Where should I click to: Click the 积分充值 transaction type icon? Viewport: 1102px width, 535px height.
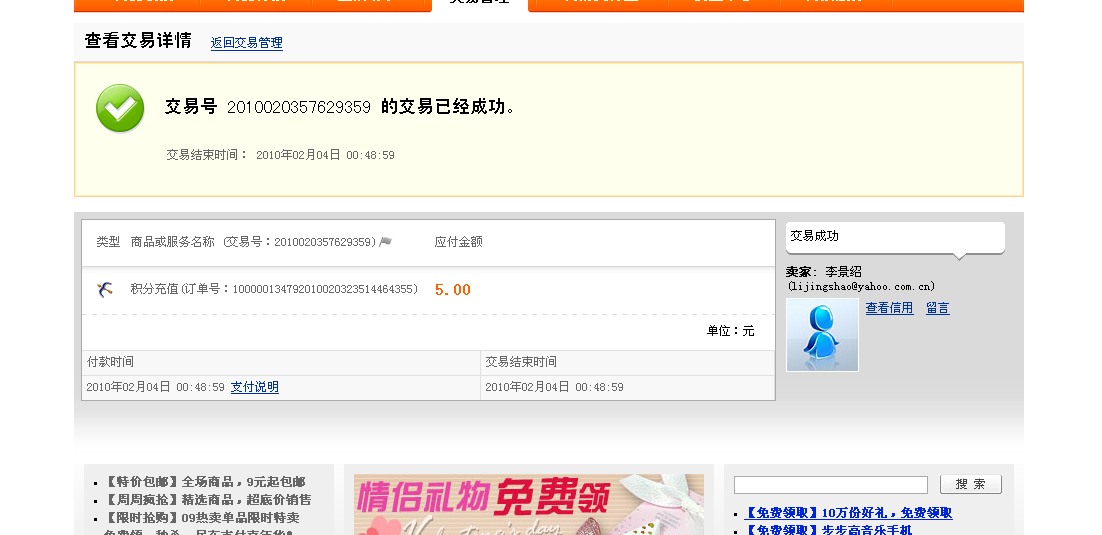105,290
